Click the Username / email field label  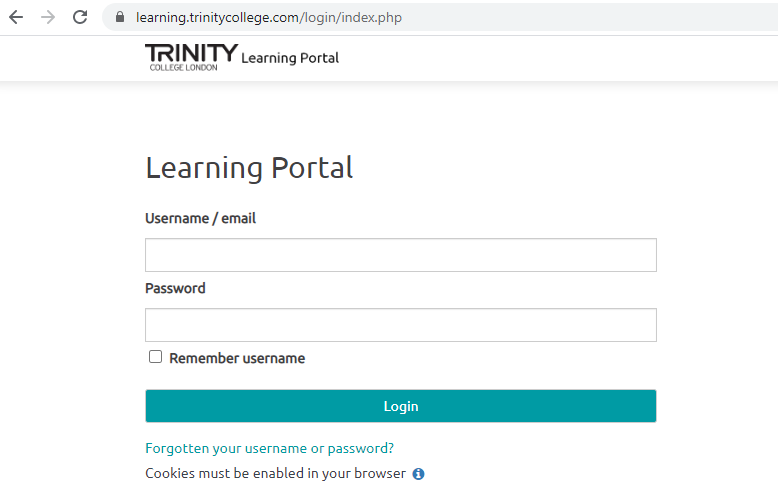click(x=200, y=218)
